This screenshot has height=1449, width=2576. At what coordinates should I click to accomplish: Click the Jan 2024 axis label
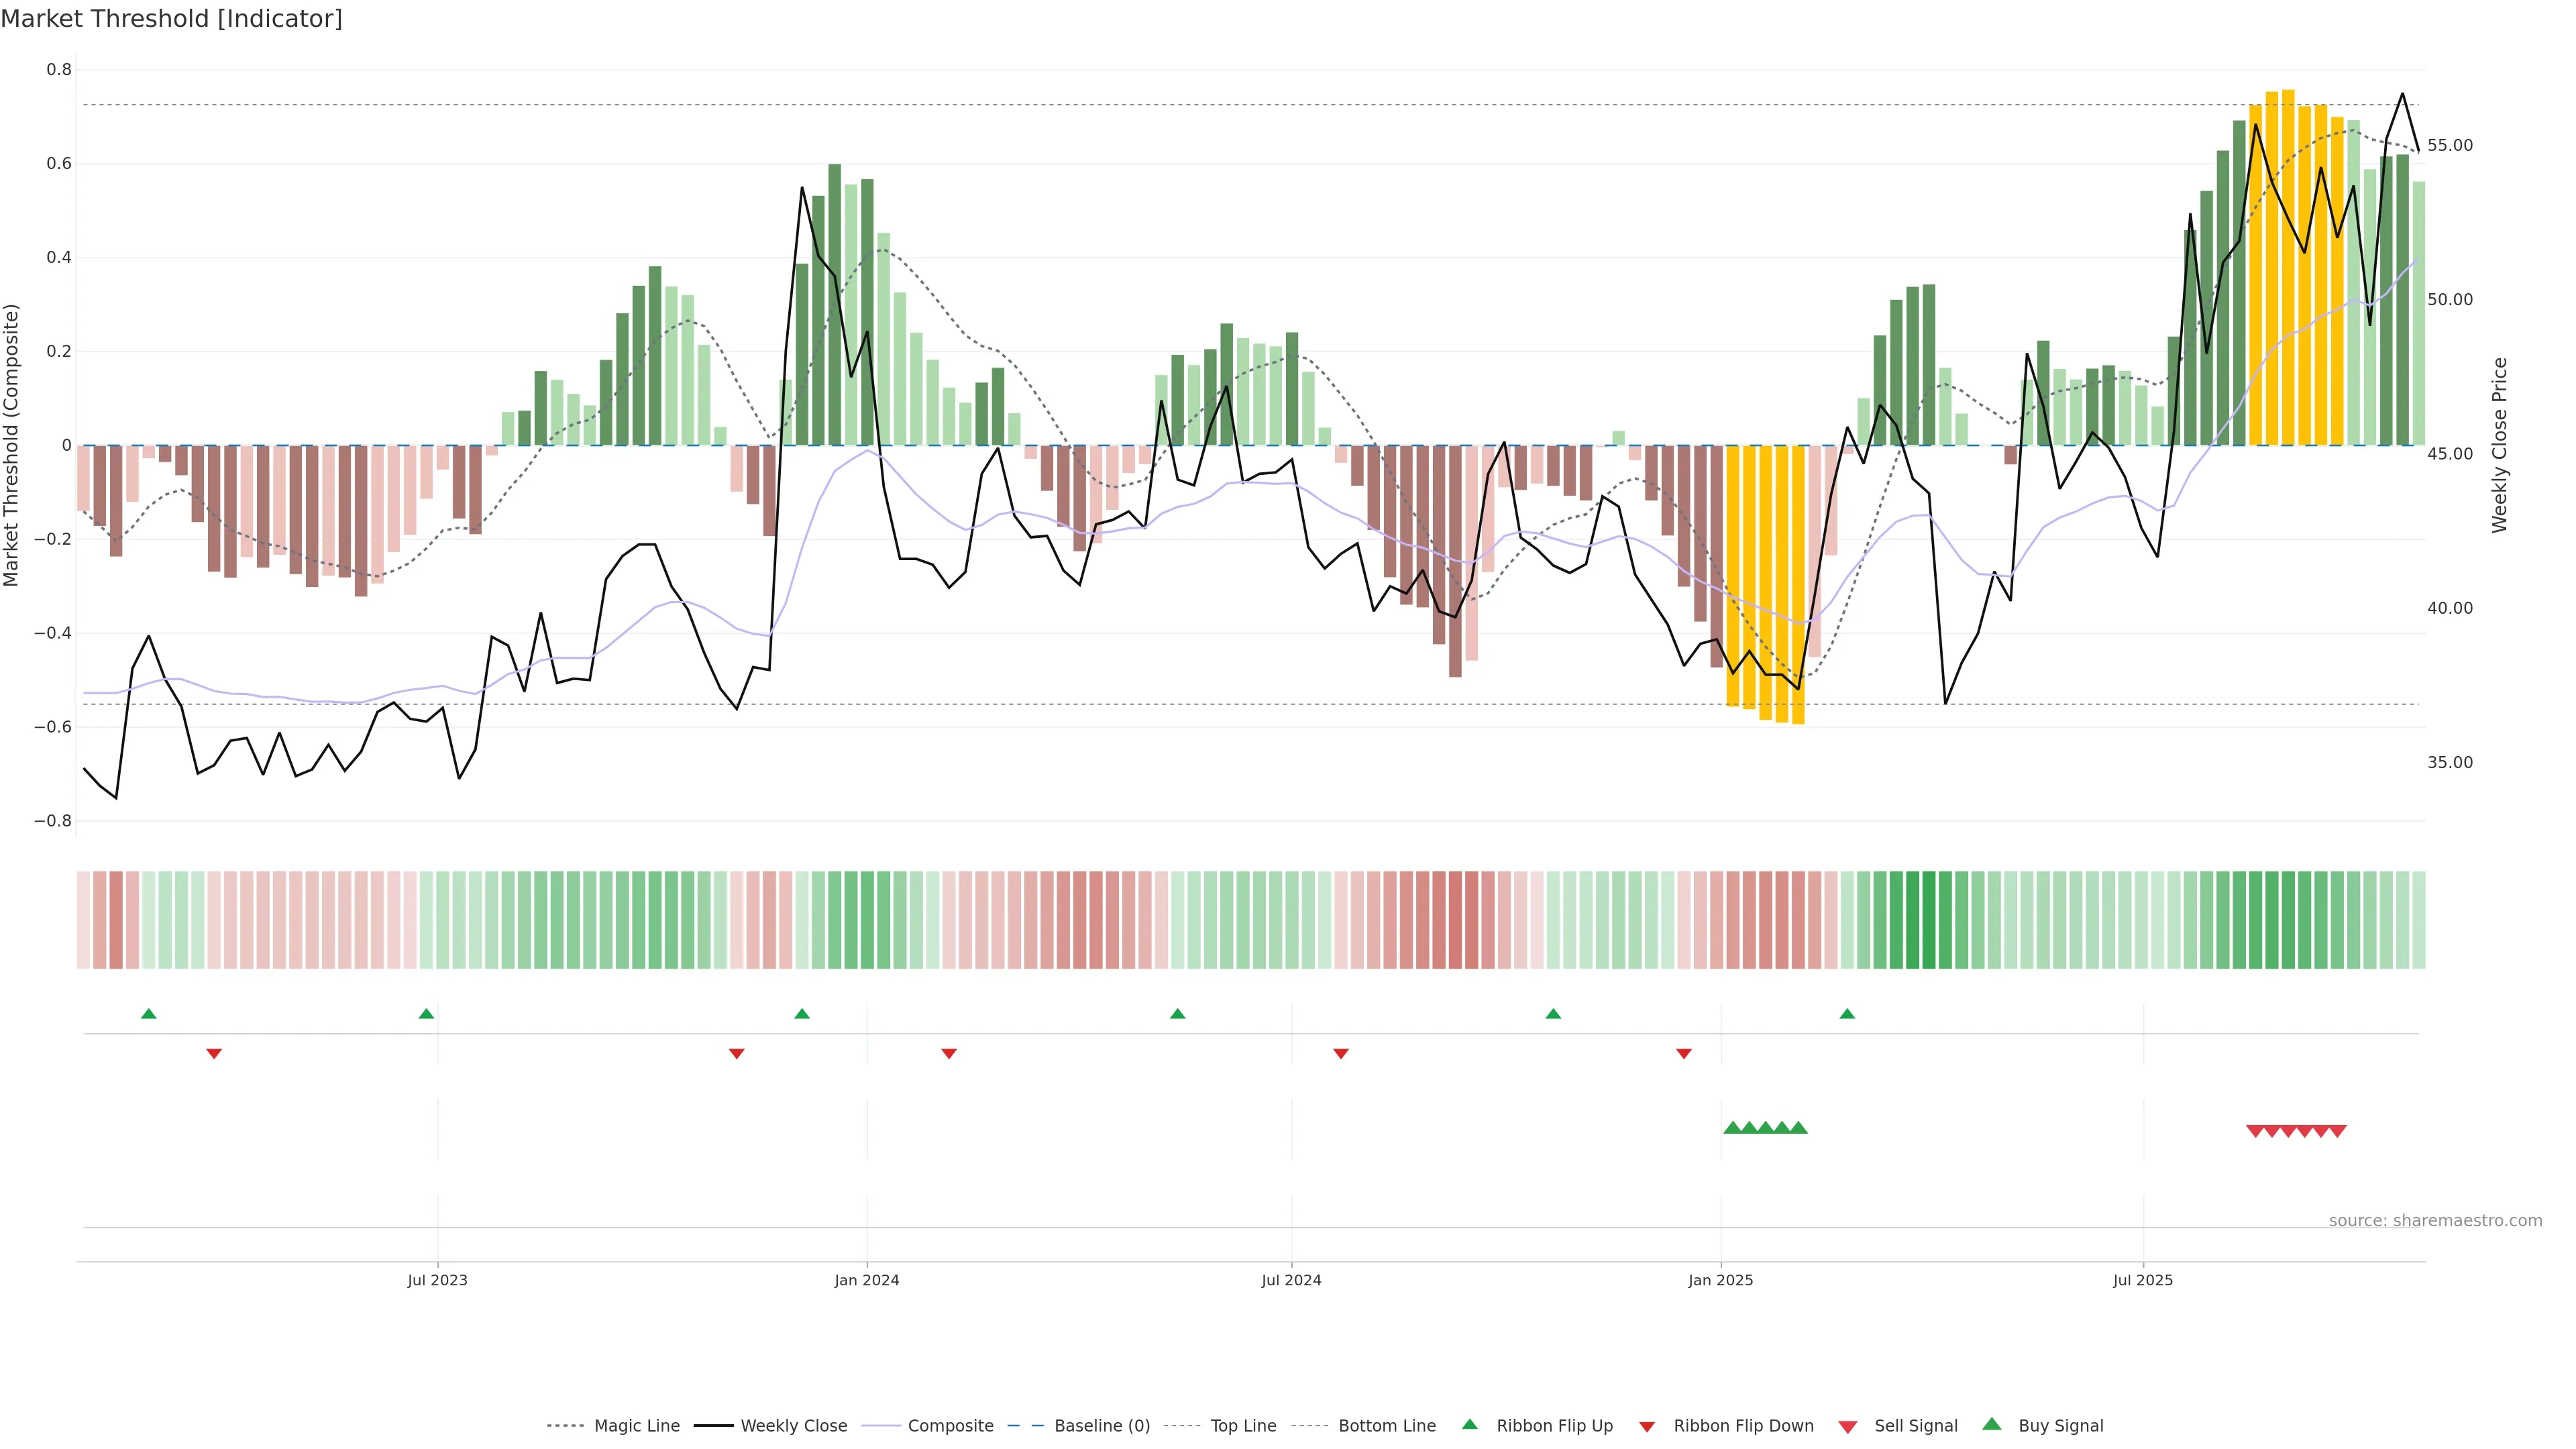(x=867, y=1280)
